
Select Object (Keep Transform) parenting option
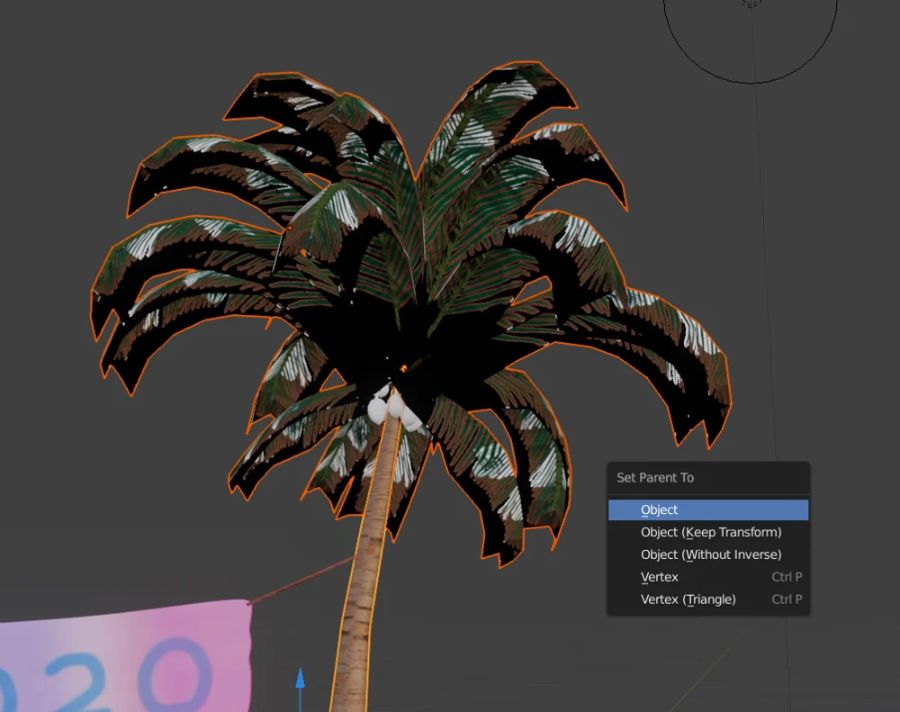click(x=710, y=532)
